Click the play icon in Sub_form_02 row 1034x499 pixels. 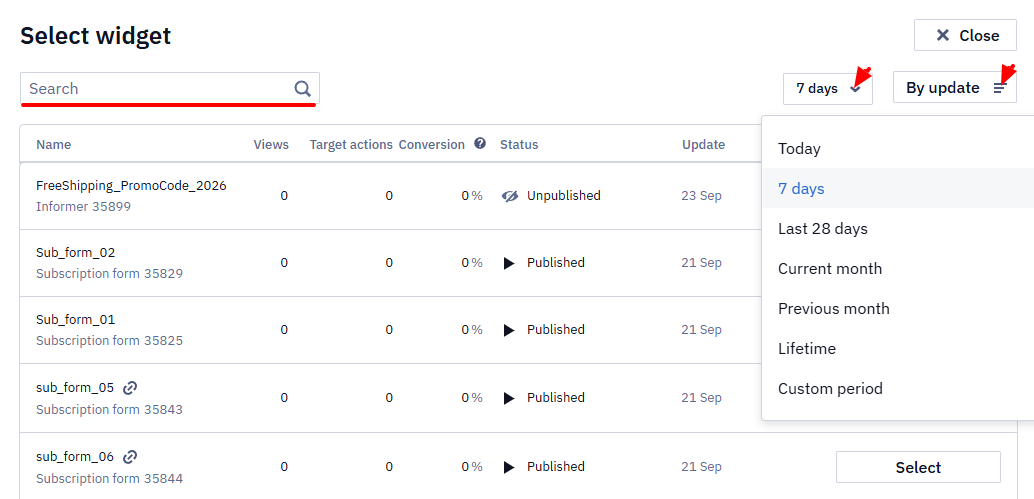point(509,263)
